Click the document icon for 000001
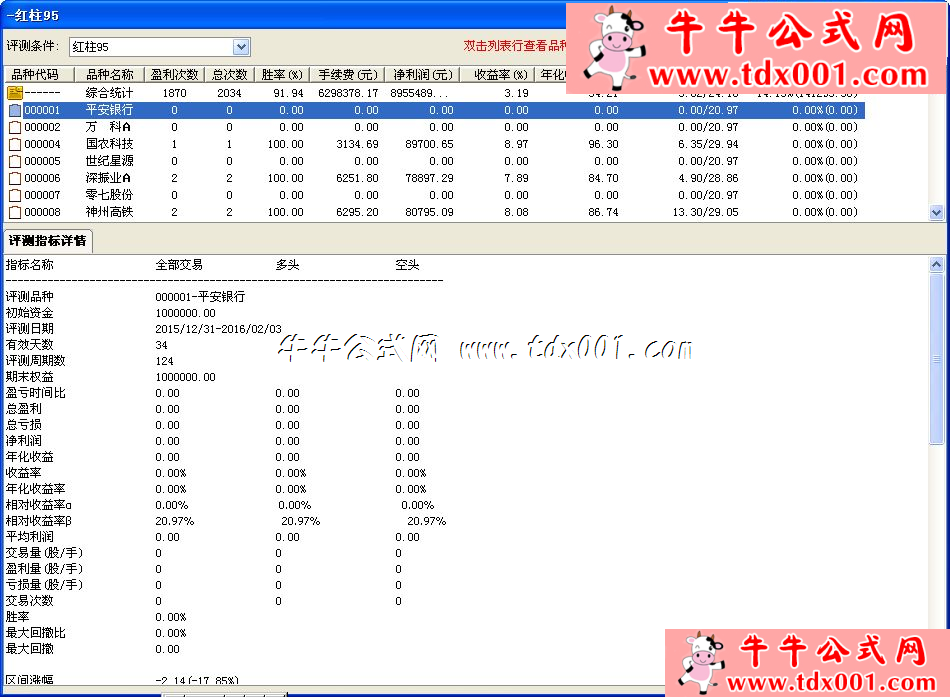This screenshot has width=950, height=697. pos(15,110)
